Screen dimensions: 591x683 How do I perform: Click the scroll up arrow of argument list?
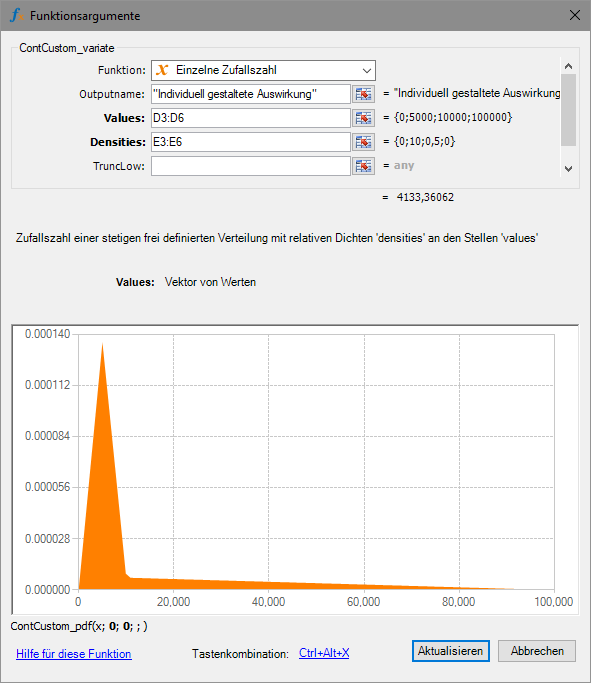[568, 66]
